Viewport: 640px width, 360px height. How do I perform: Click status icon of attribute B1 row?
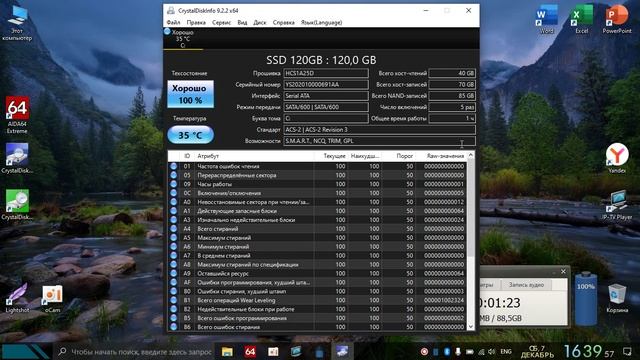pyautogui.click(x=173, y=300)
